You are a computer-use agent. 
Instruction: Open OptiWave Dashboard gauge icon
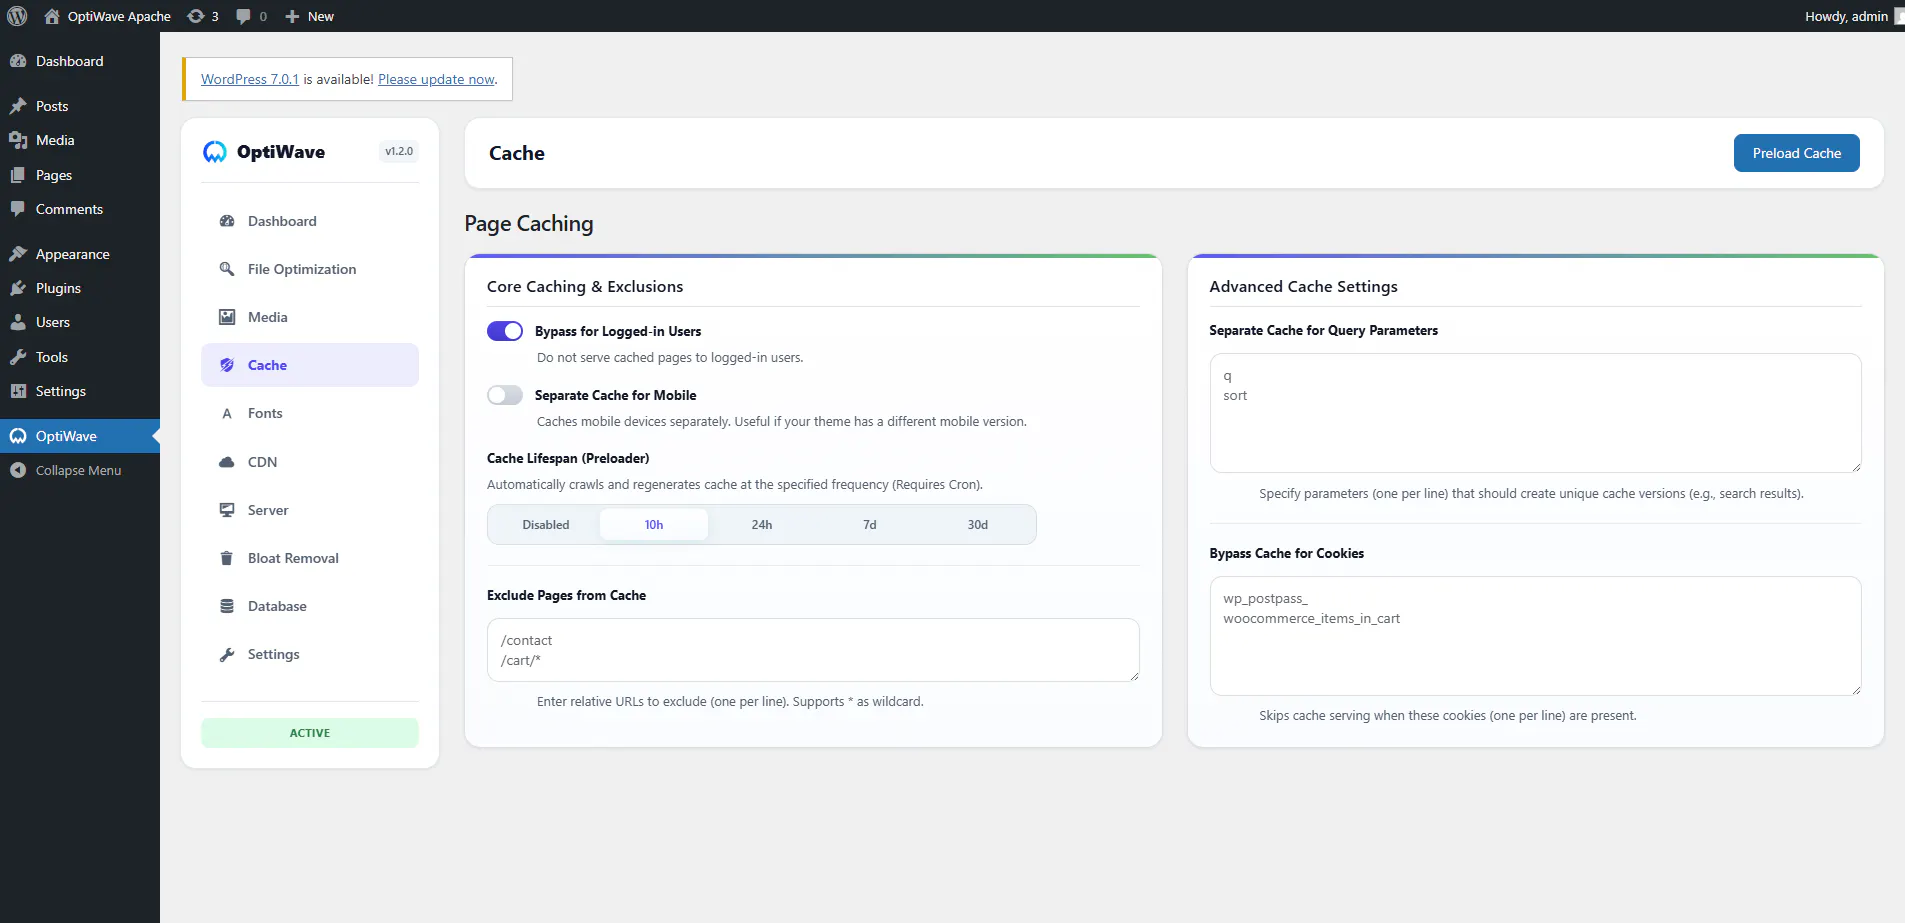(227, 221)
